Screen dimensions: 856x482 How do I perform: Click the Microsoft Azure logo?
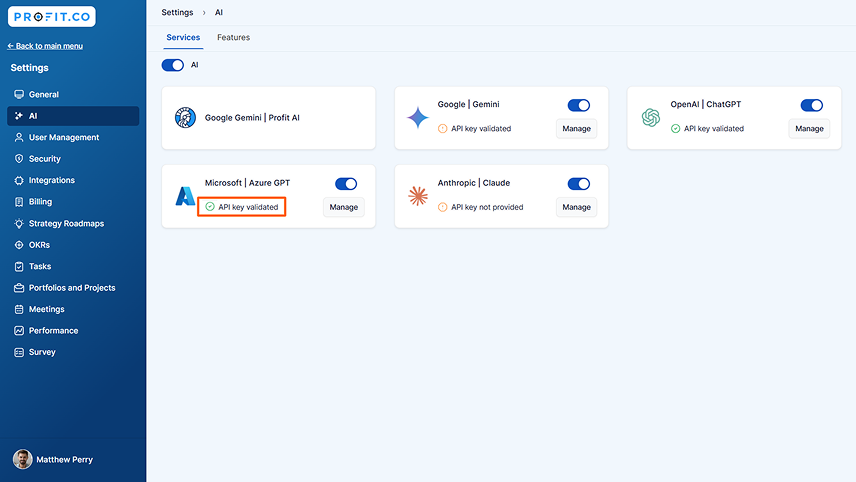[x=185, y=196]
